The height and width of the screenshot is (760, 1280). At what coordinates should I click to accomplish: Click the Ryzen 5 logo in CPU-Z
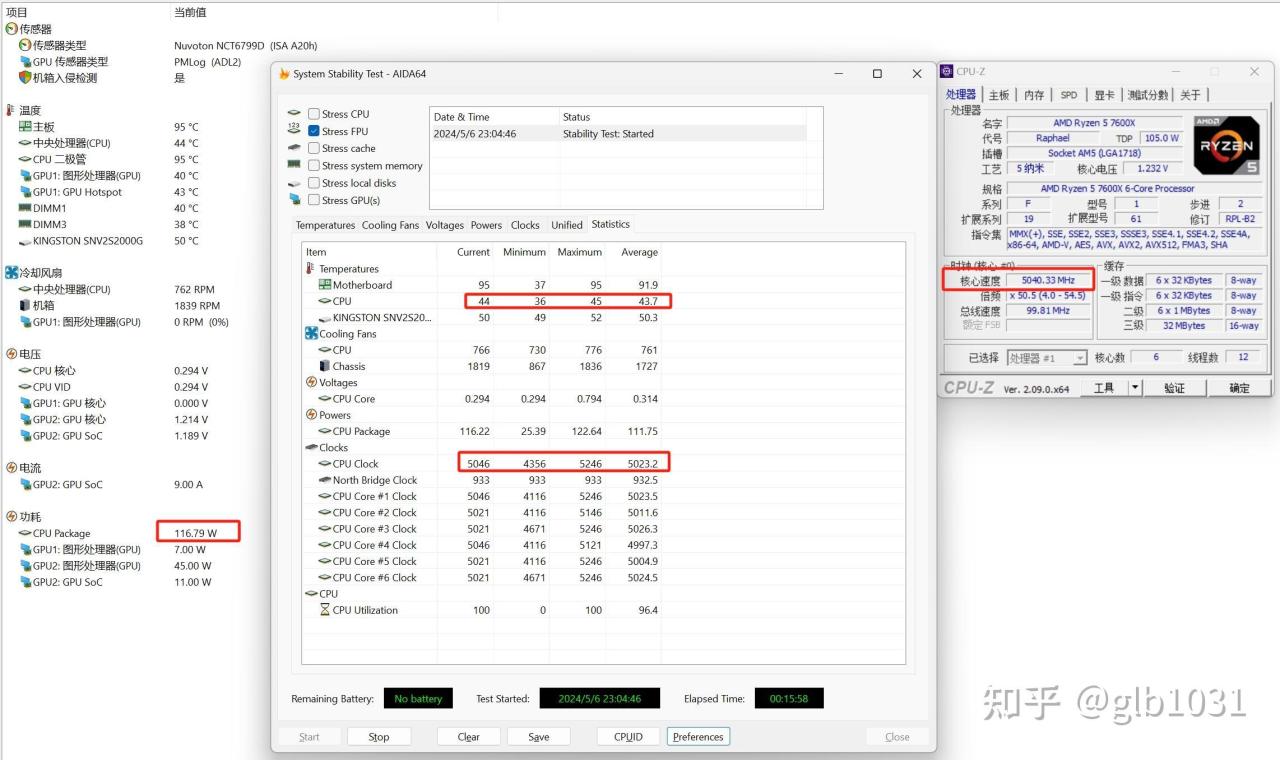click(1227, 146)
